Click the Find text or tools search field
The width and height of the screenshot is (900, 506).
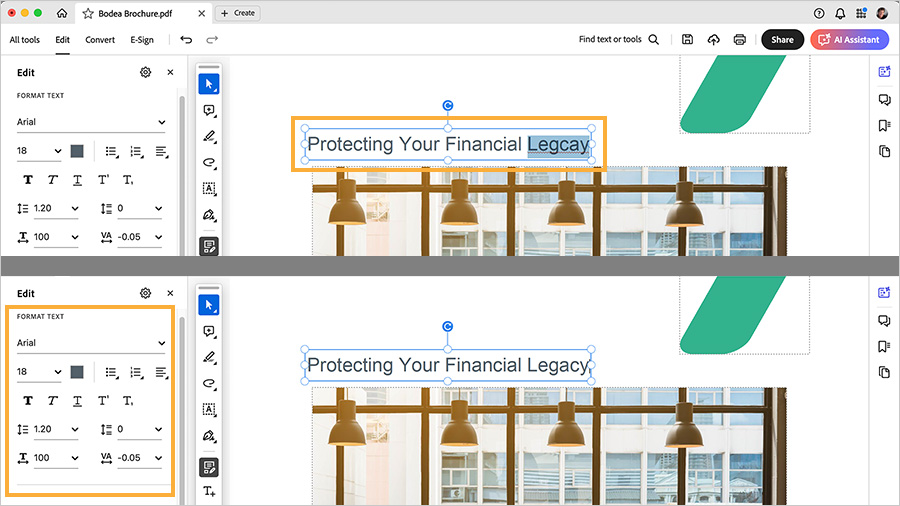(x=619, y=39)
